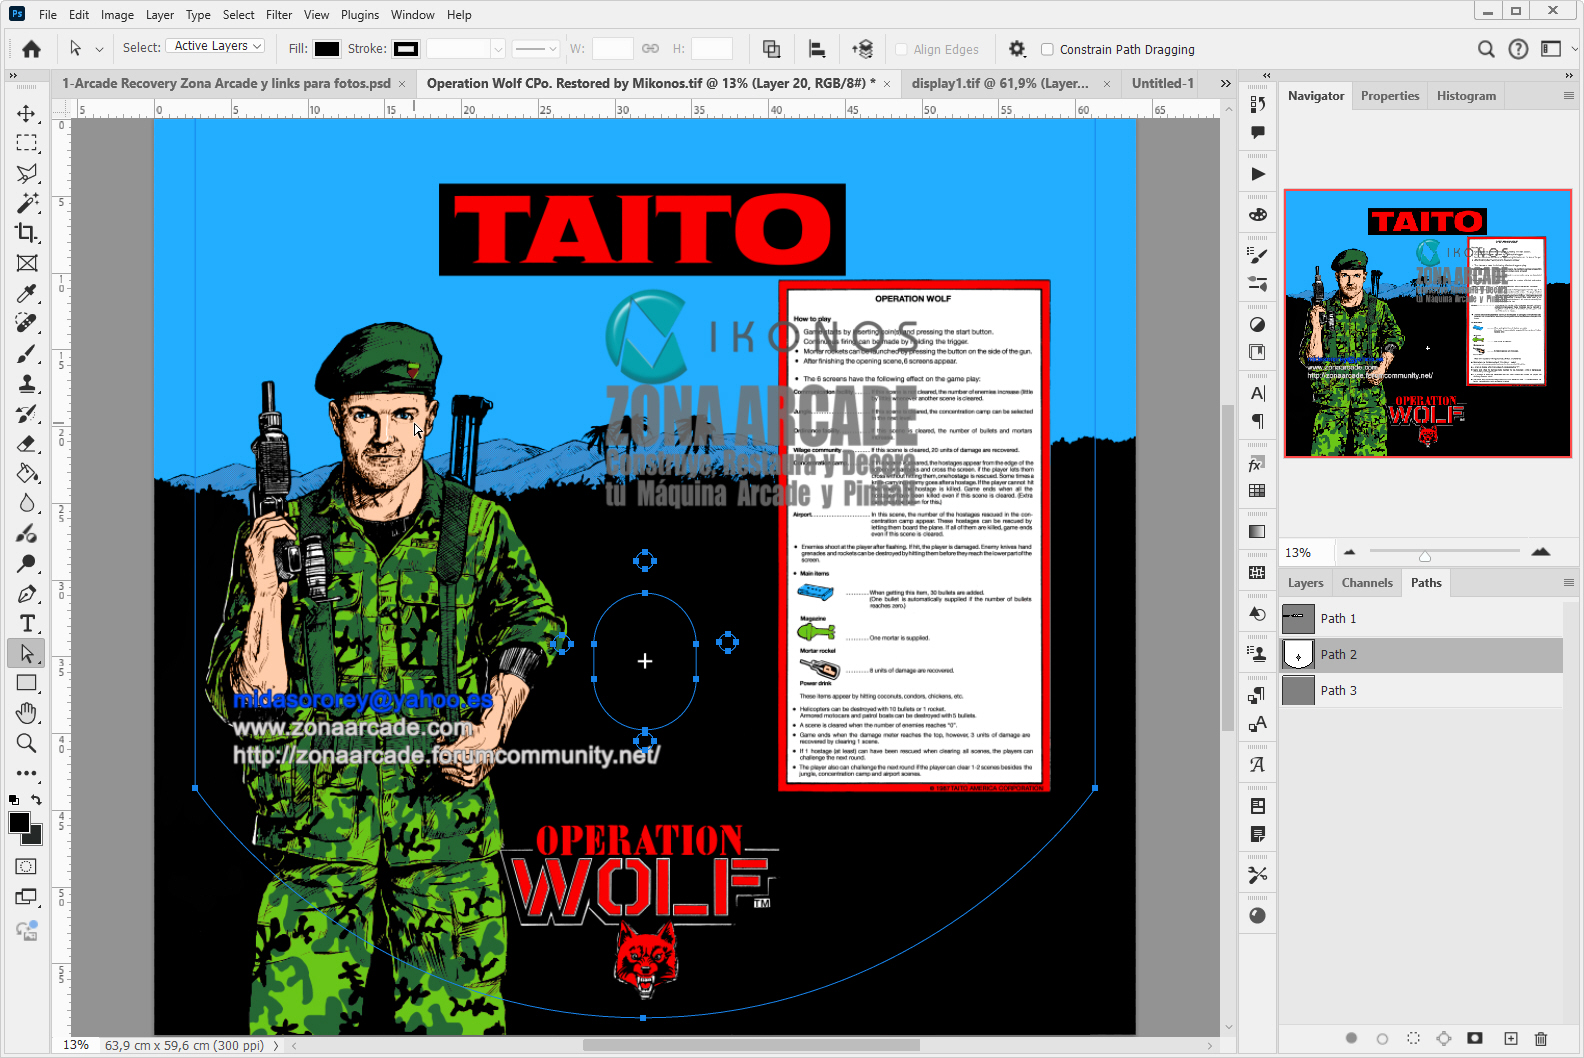Close the Arcade Recovery psd document tab
This screenshot has width=1584, height=1058.
(x=402, y=84)
